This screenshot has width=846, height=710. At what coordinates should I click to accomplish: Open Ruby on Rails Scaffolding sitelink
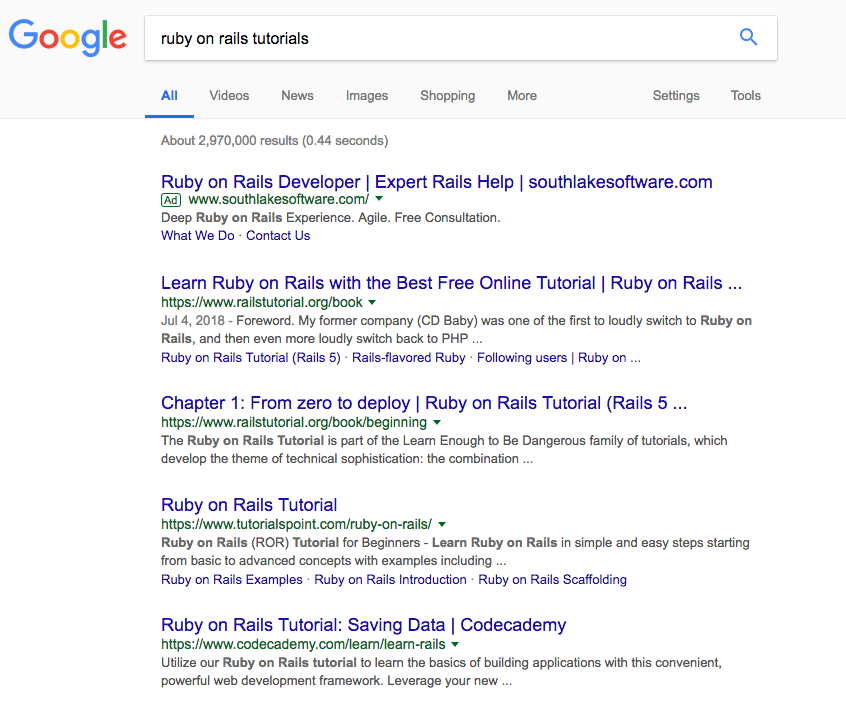point(552,579)
